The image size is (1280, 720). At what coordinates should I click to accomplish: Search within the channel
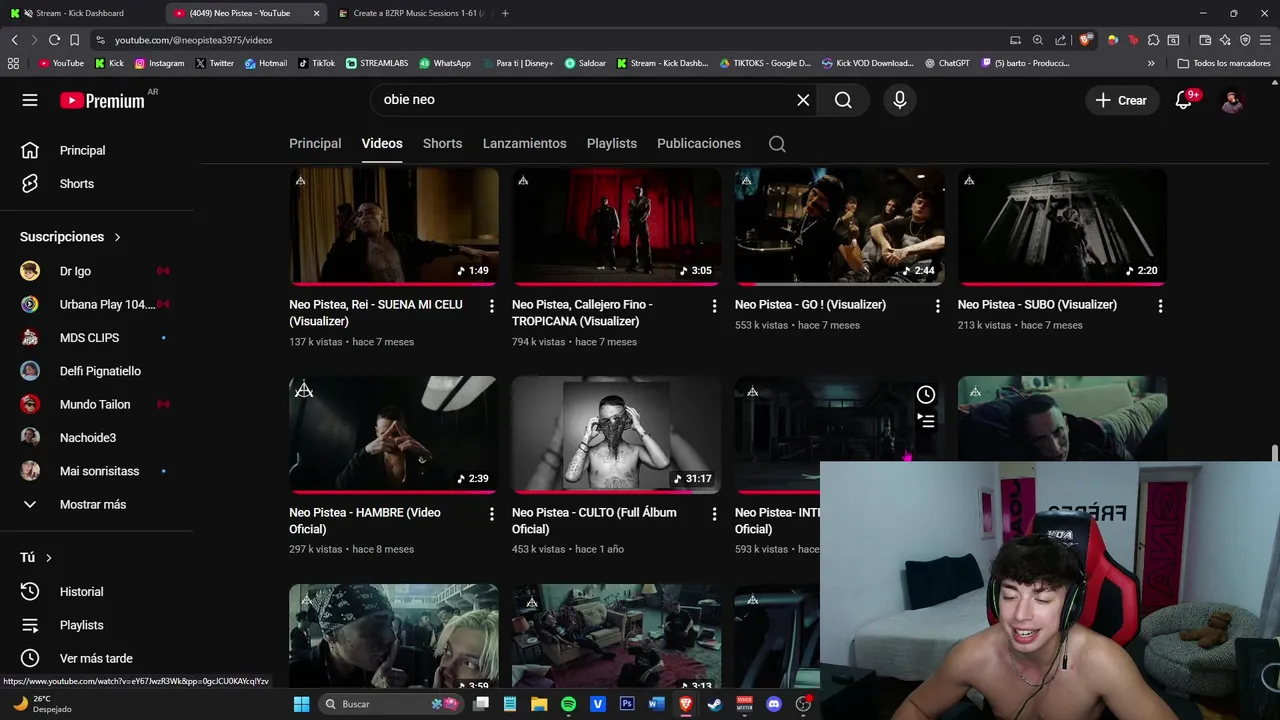(x=777, y=143)
